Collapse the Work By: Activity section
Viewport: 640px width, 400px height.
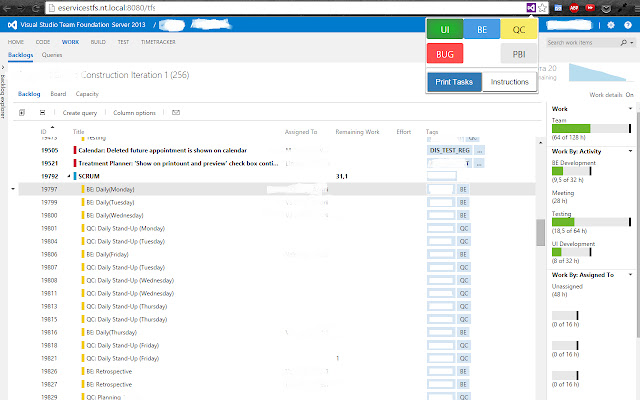630,151
